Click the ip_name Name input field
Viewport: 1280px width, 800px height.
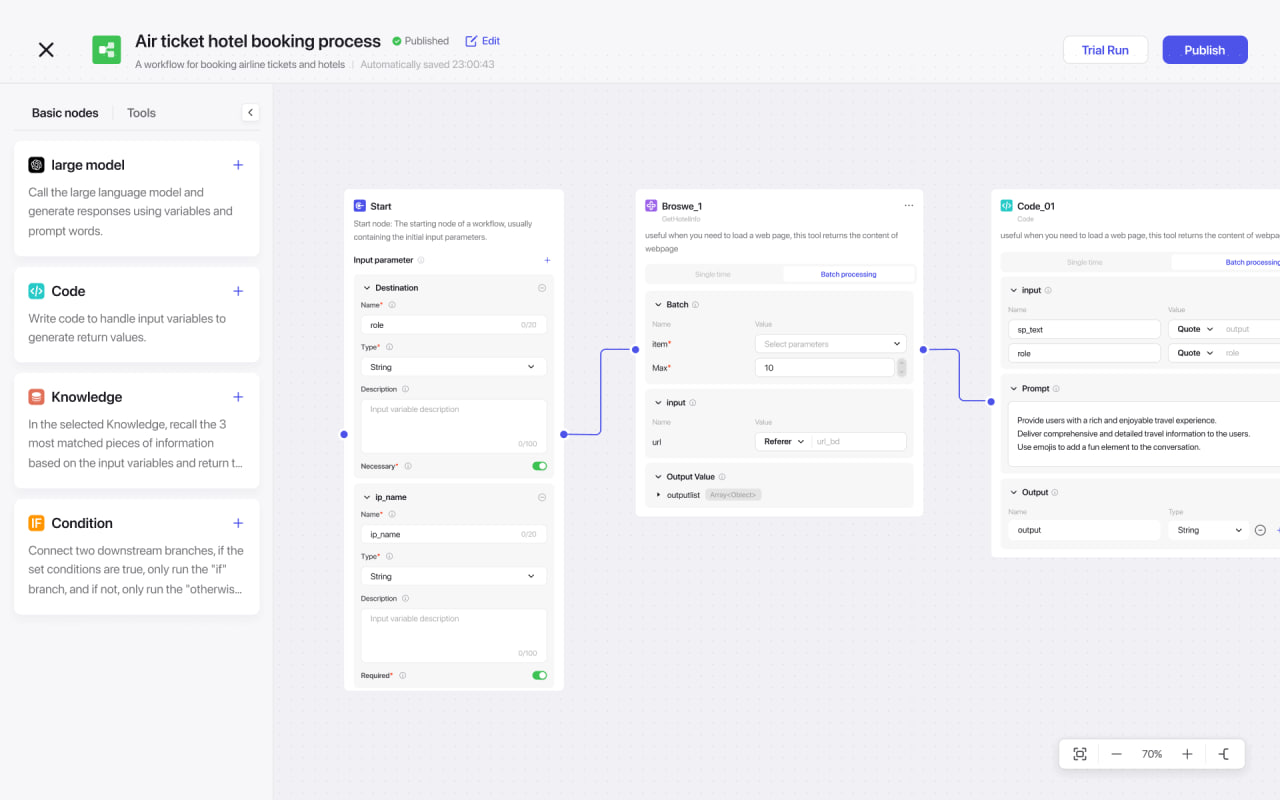click(x=453, y=534)
